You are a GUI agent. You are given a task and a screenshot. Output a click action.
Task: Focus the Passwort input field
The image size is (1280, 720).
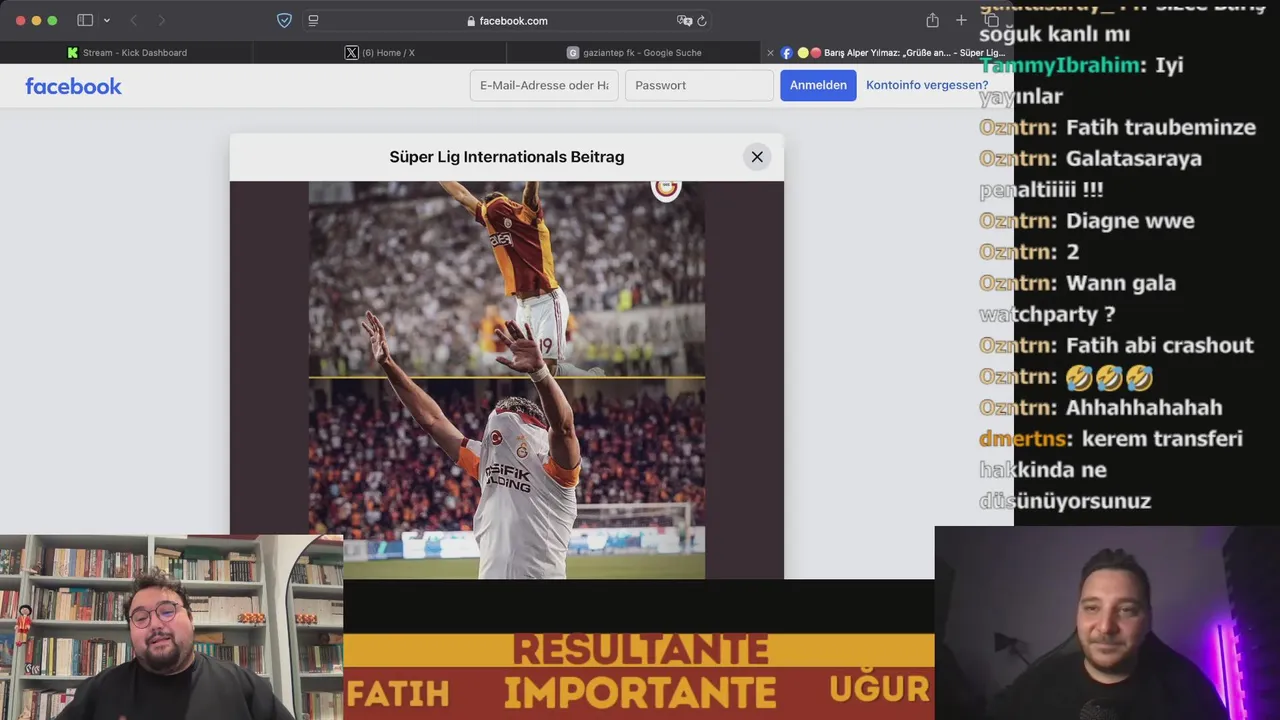[699, 85]
